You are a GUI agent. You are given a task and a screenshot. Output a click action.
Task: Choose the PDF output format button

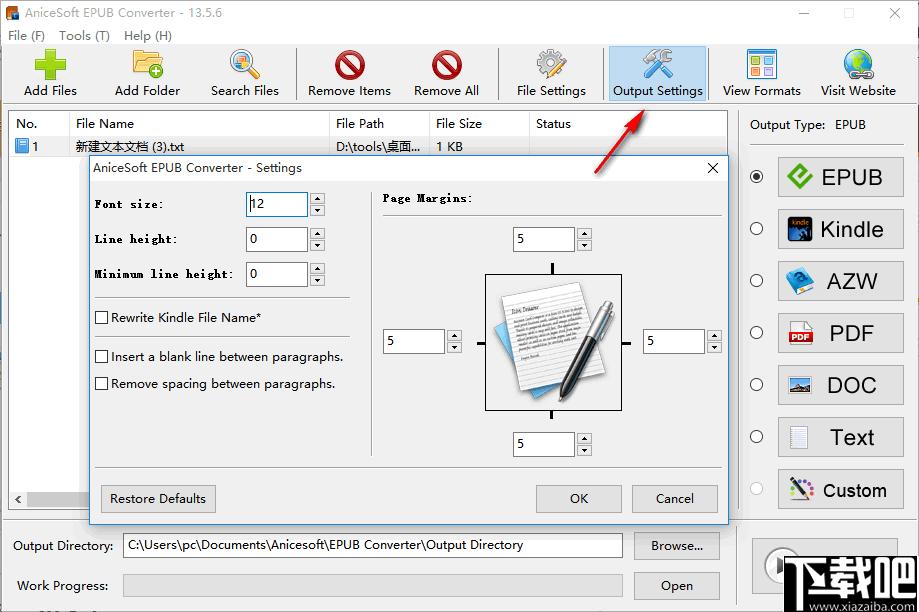[x=840, y=333]
